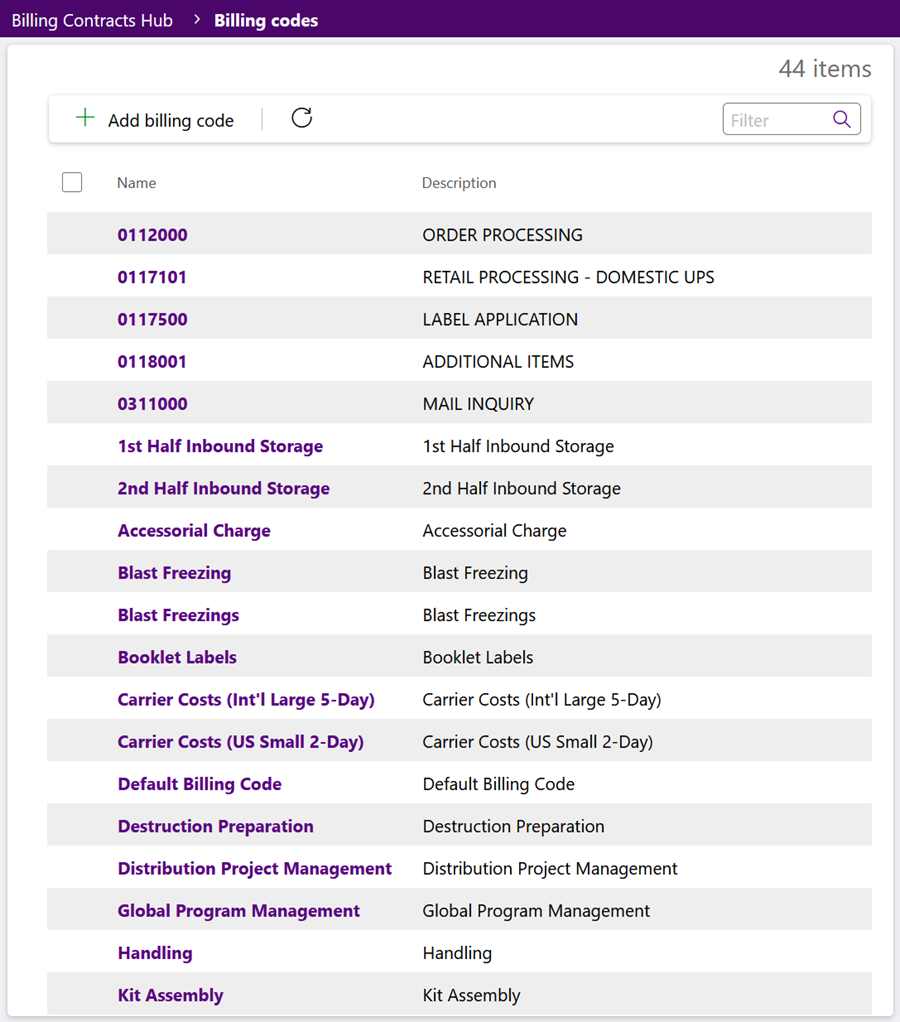Click the search magnifier icon
Image resolution: width=900 pixels, height=1022 pixels.
point(842,119)
